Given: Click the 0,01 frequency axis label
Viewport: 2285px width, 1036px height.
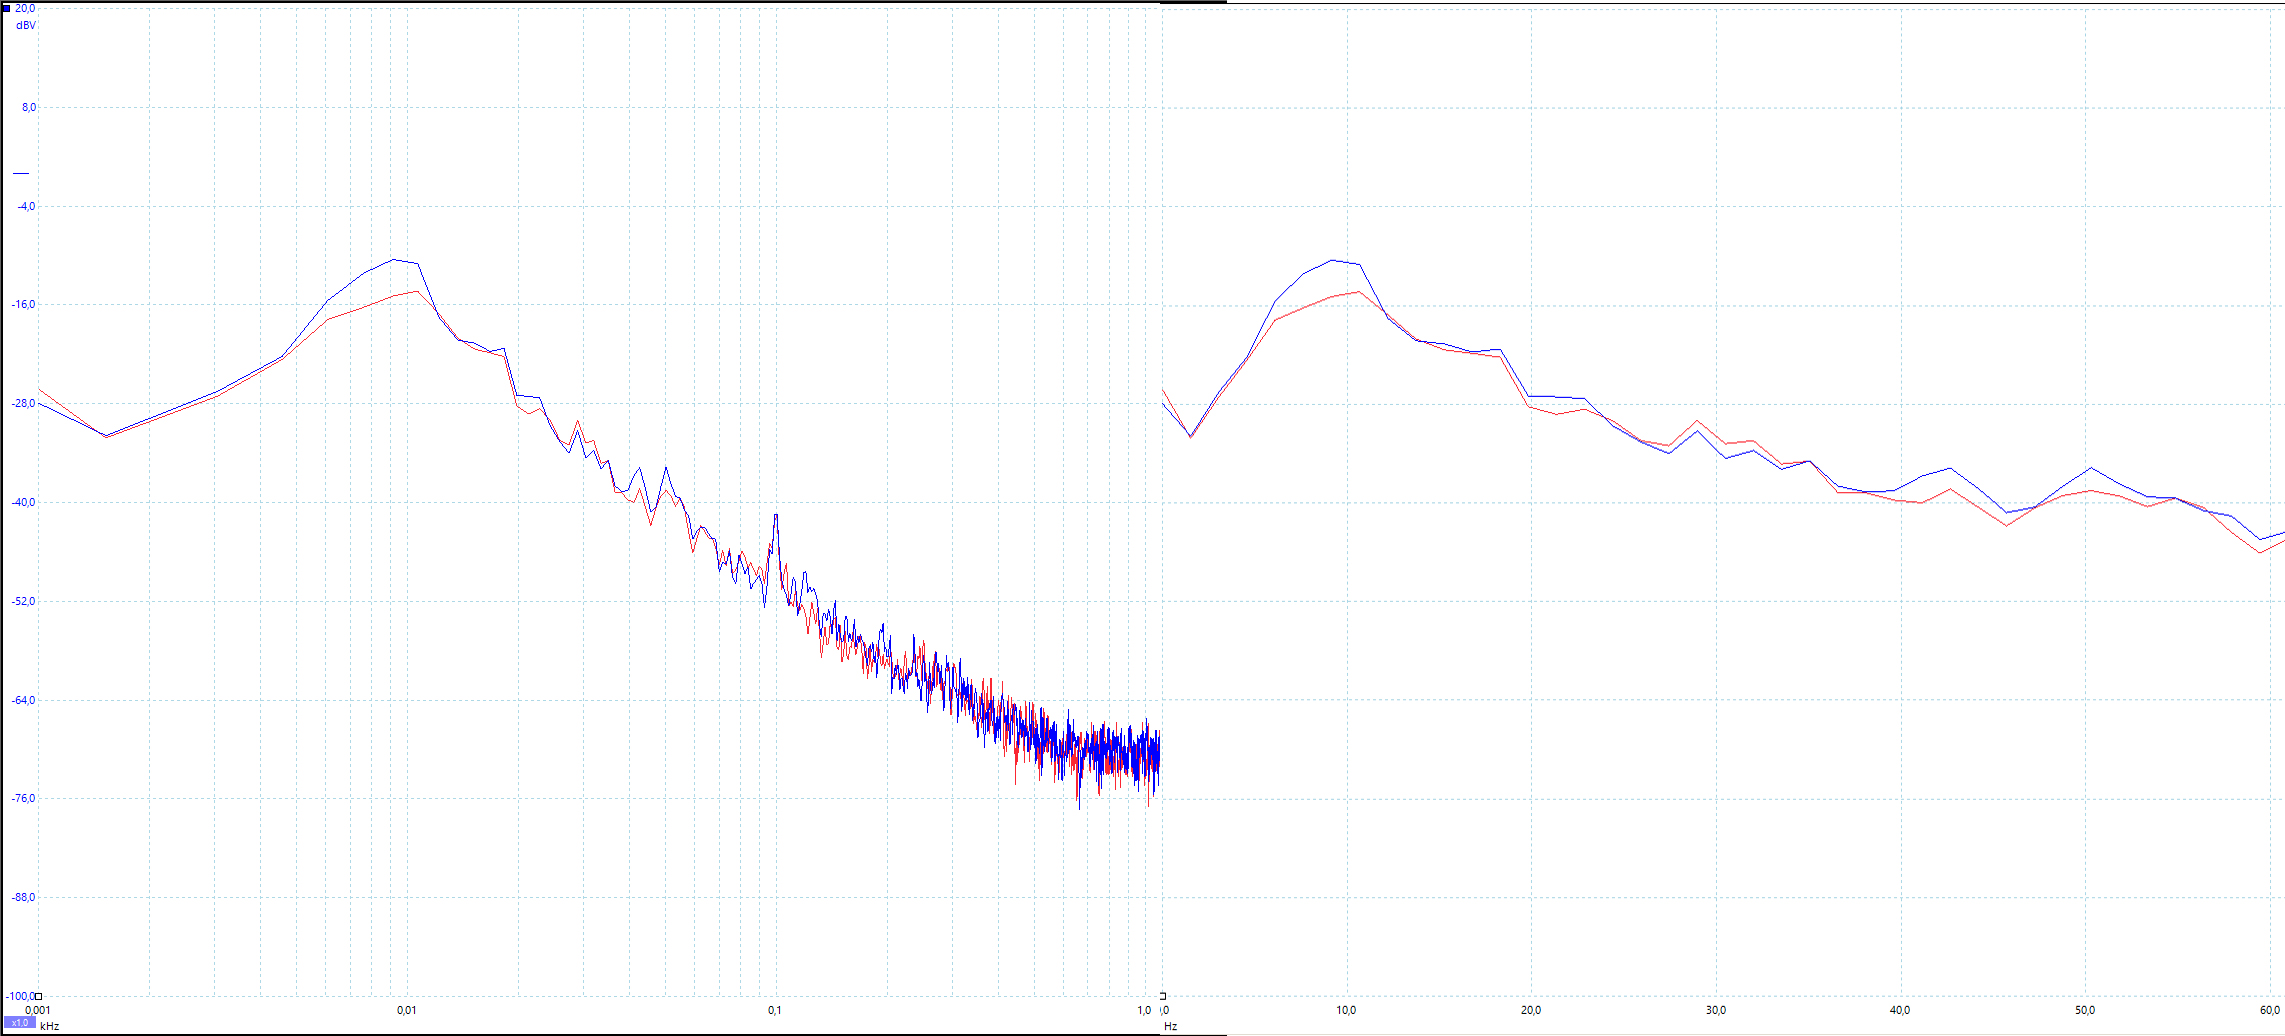Looking at the screenshot, I should [407, 1010].
